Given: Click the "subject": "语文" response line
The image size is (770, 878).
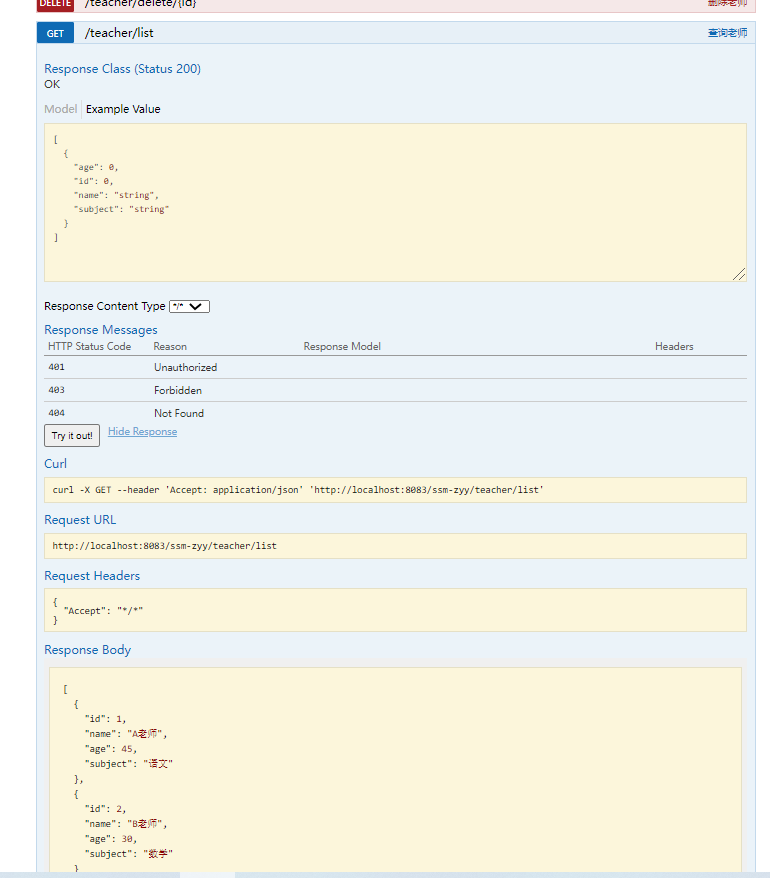Looking at the screenshot, I should coord(129,764).
